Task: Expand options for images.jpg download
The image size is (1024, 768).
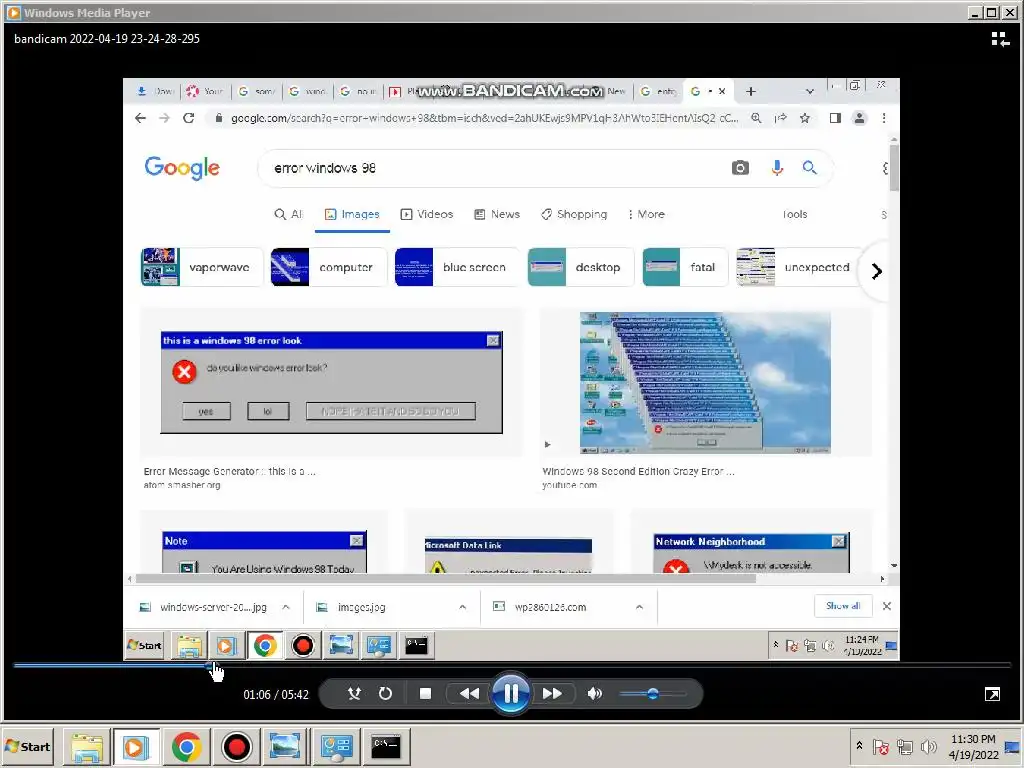Action: (462, 607)
